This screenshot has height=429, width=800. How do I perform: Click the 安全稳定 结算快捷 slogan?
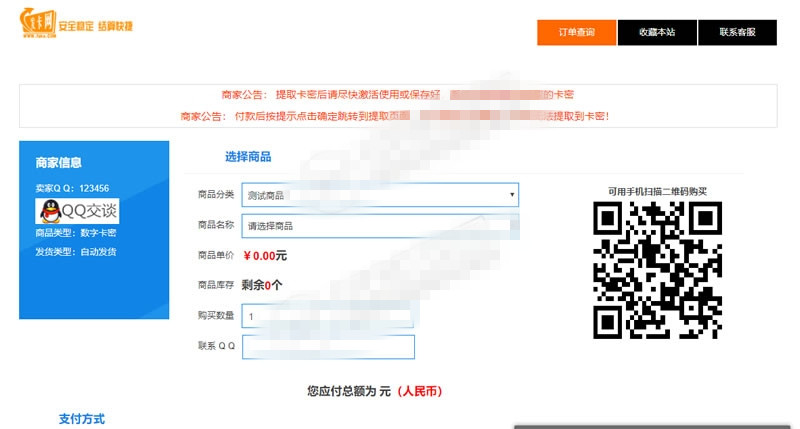point(95,27)
